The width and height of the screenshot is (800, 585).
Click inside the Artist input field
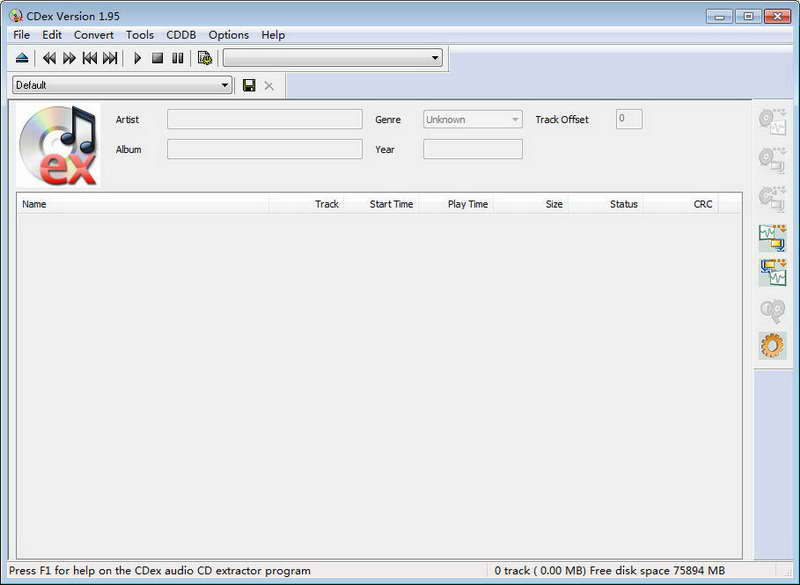click(x=265, y=119)
